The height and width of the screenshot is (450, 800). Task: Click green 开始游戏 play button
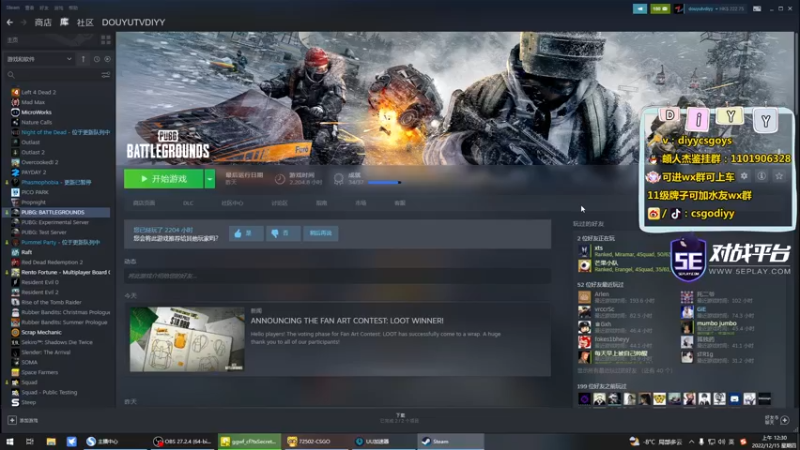pos(164,179)
